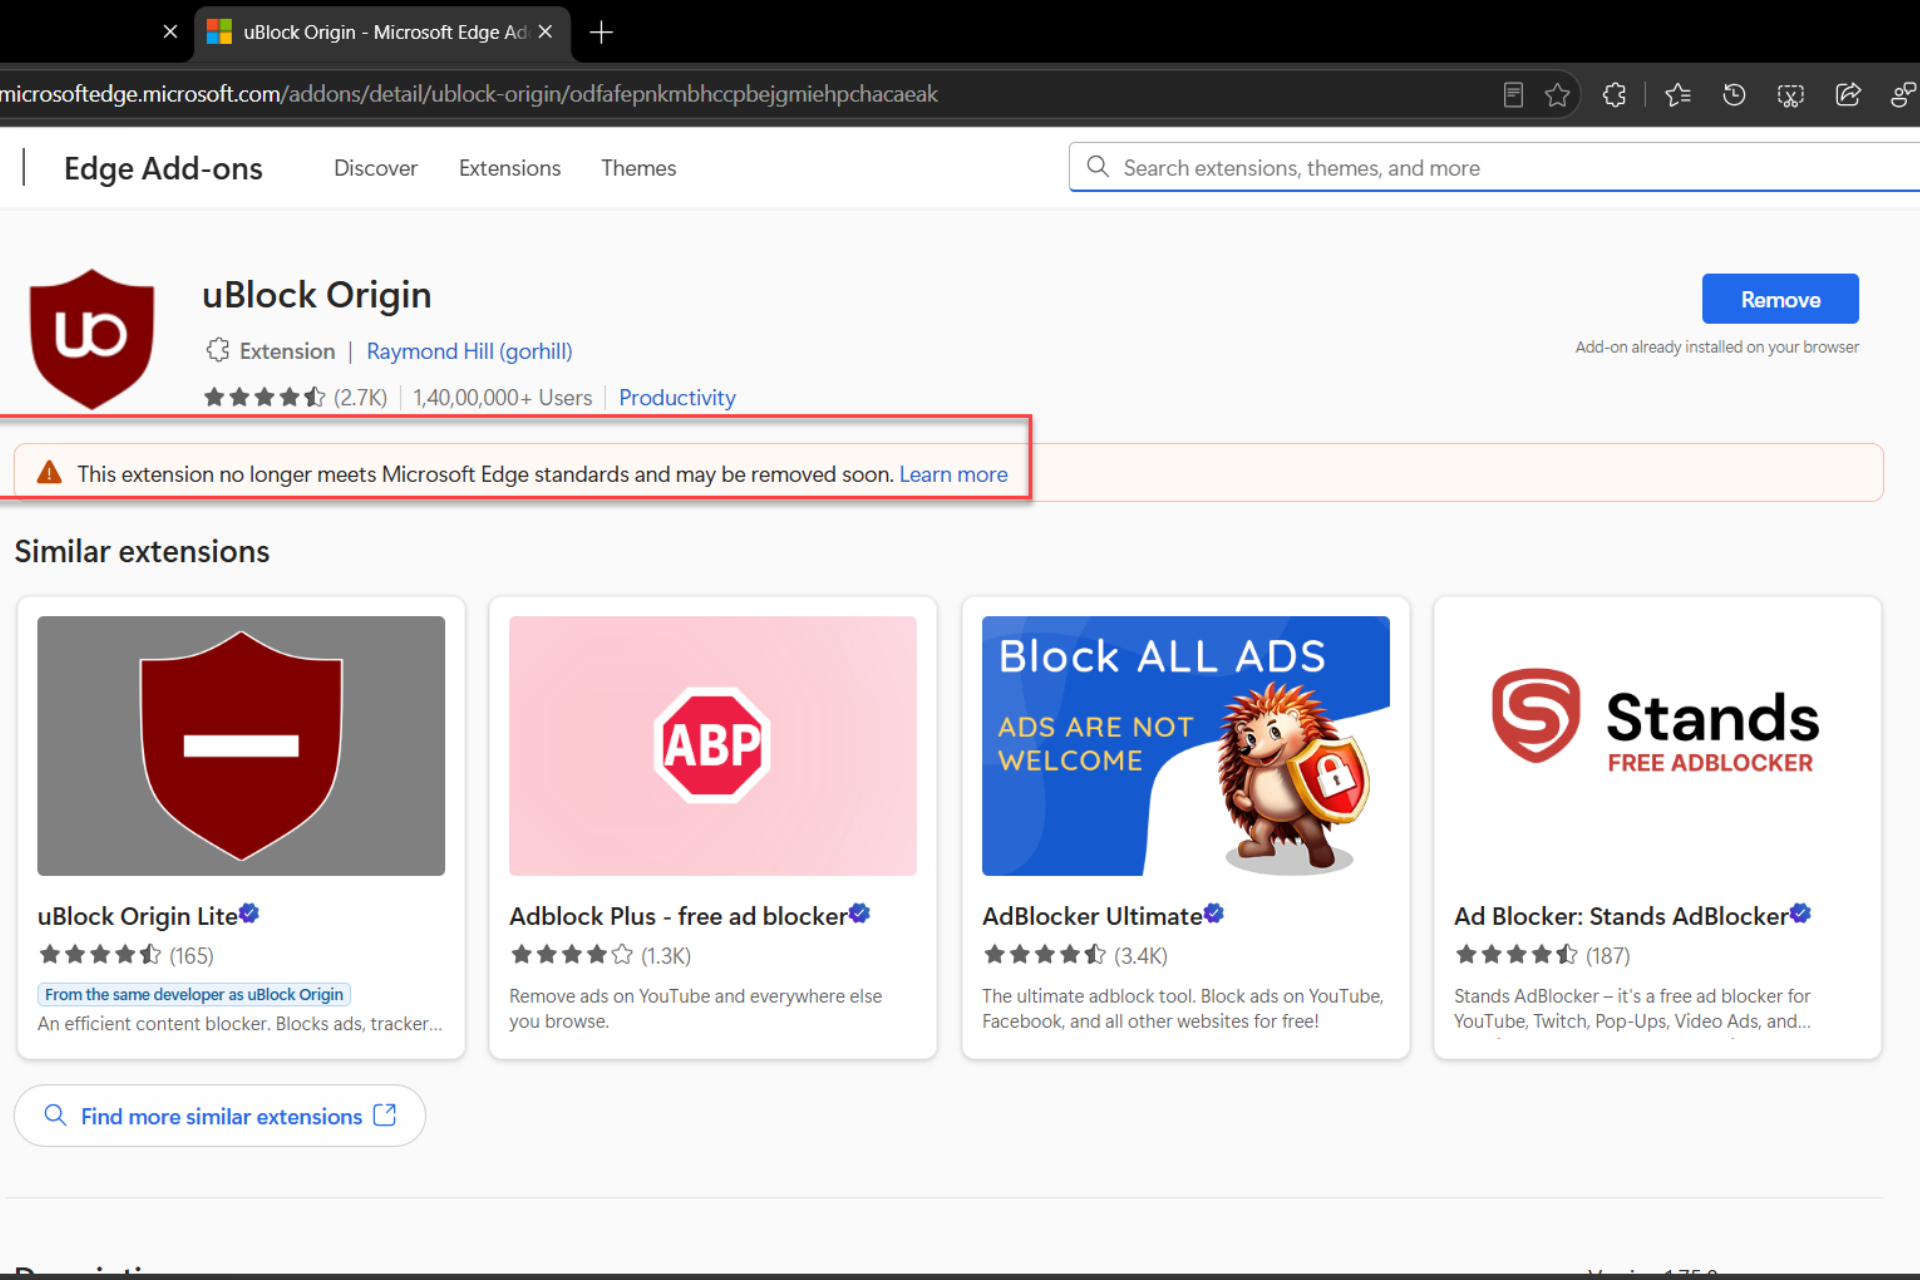1920x1280 pixels.
Task: Open the AdBlocker Ultimate title
Action: click(x=1092, y=916)
